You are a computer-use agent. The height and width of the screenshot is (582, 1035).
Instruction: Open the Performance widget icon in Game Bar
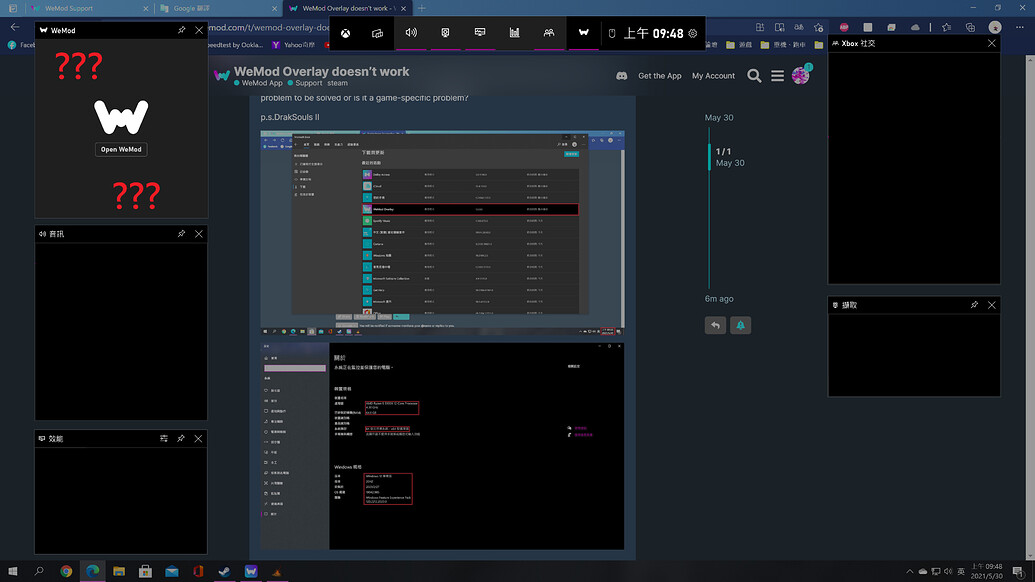pyautogui.click(x=514, y=33)
